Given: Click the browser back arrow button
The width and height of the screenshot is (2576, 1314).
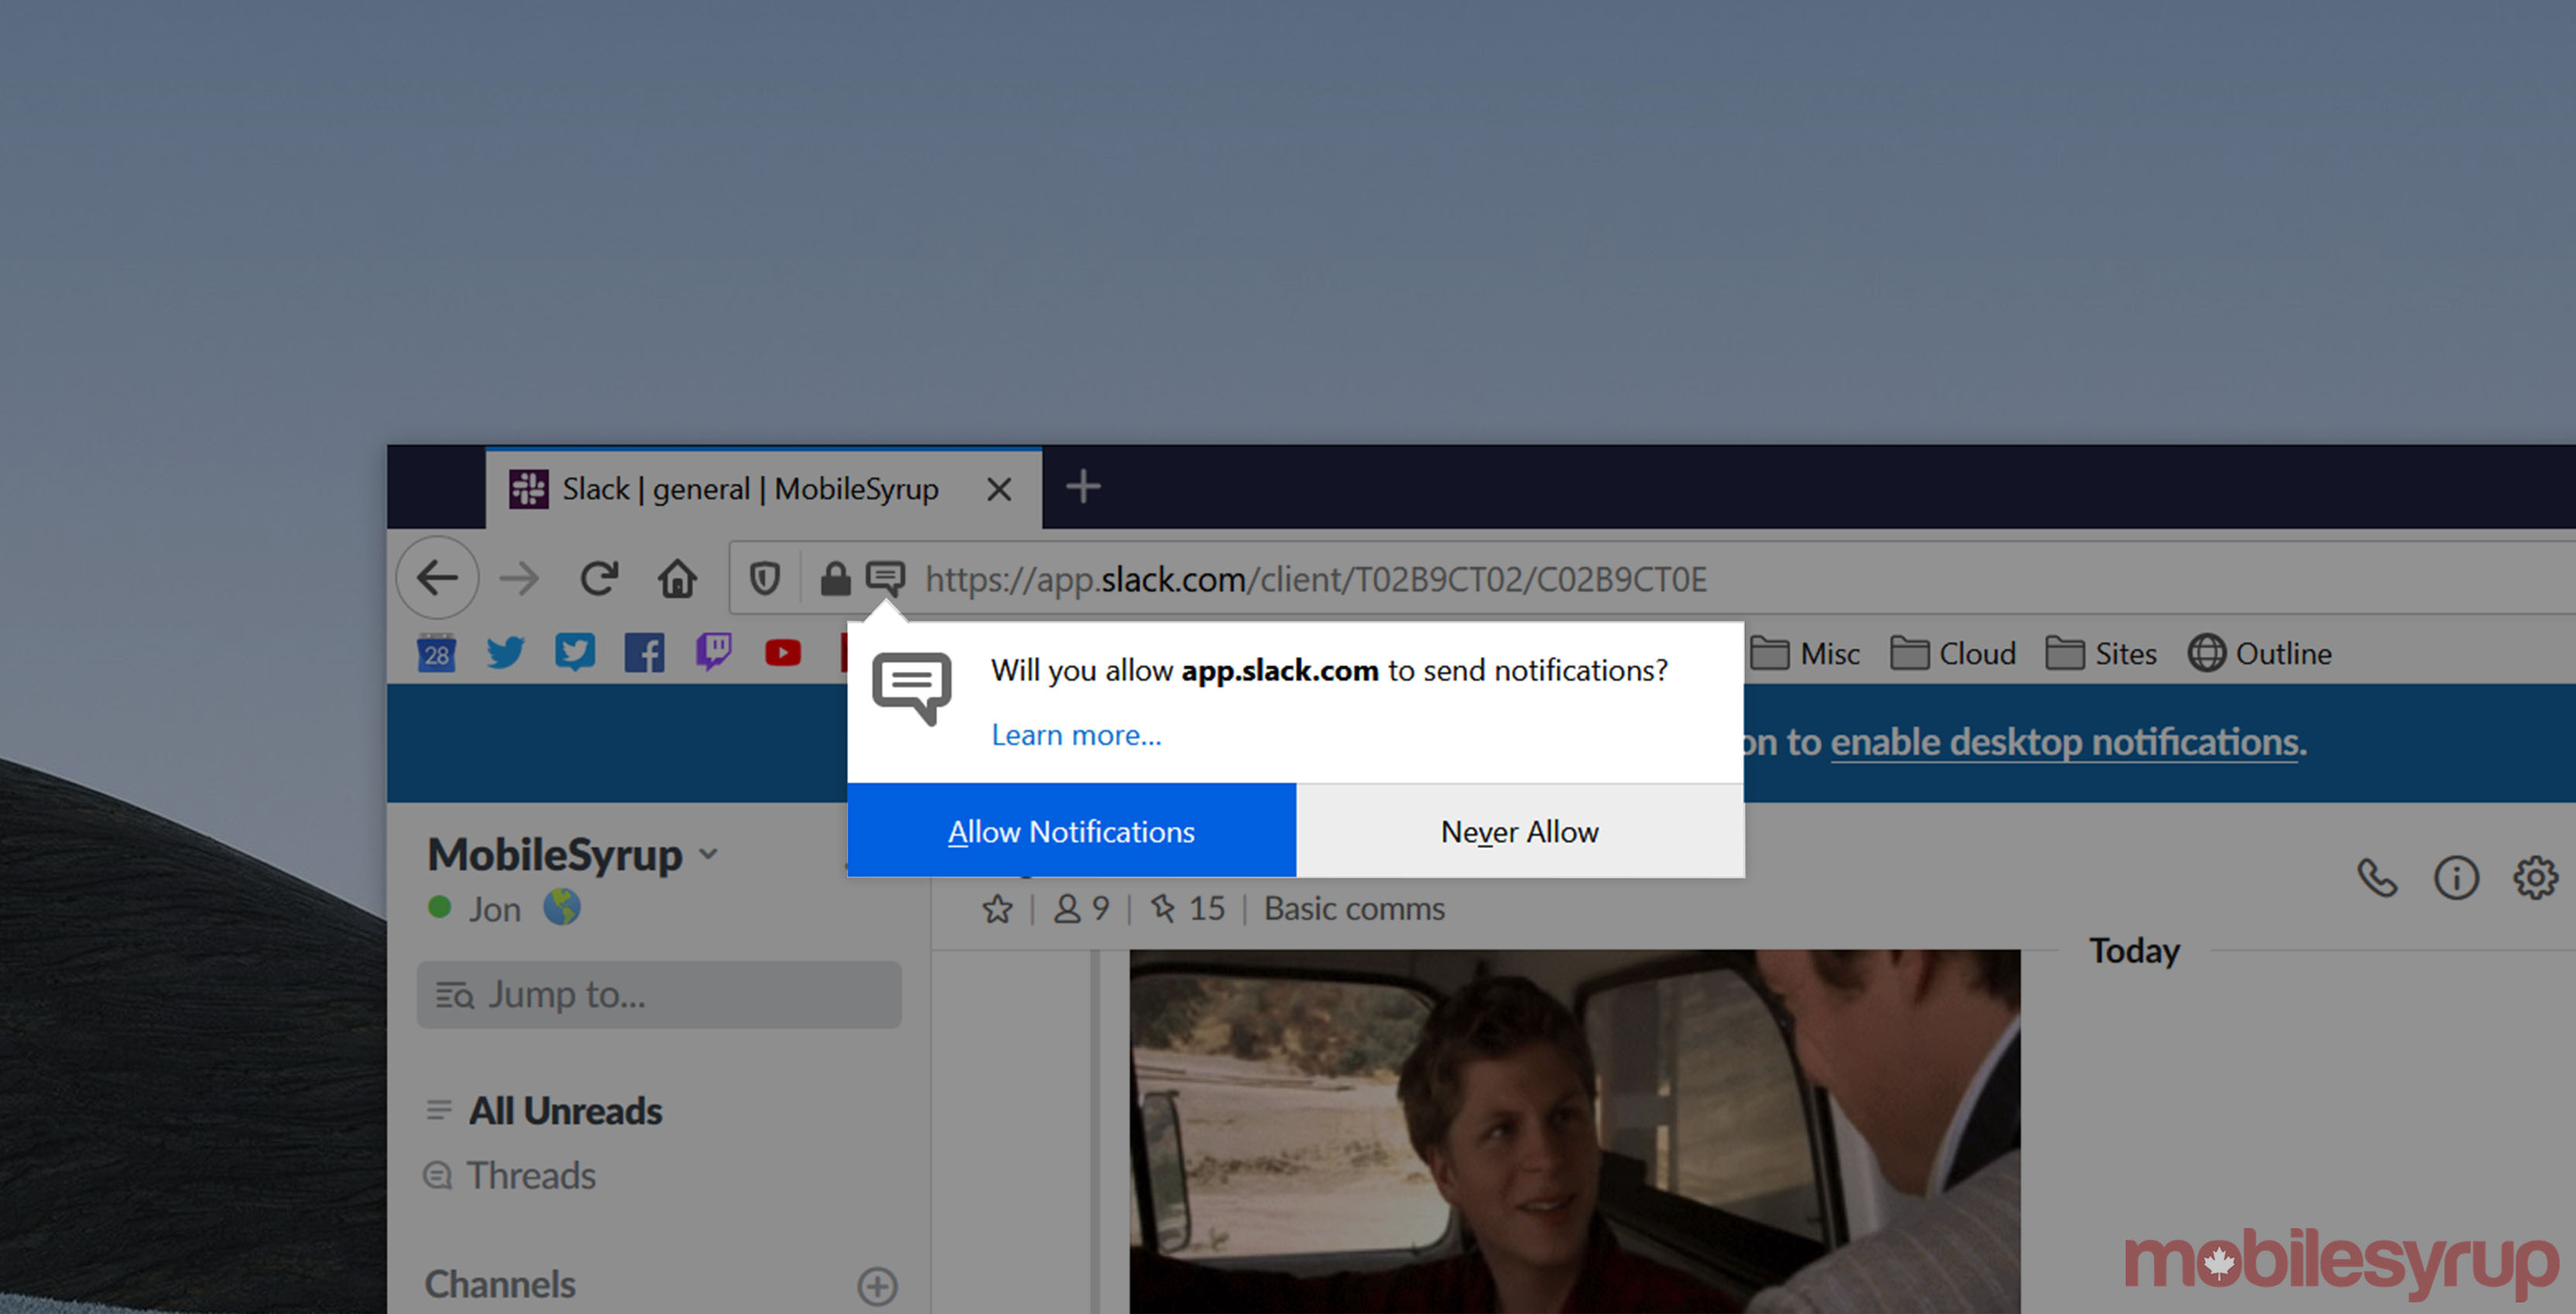Looking at the screenshot, I should click(437, 578).
